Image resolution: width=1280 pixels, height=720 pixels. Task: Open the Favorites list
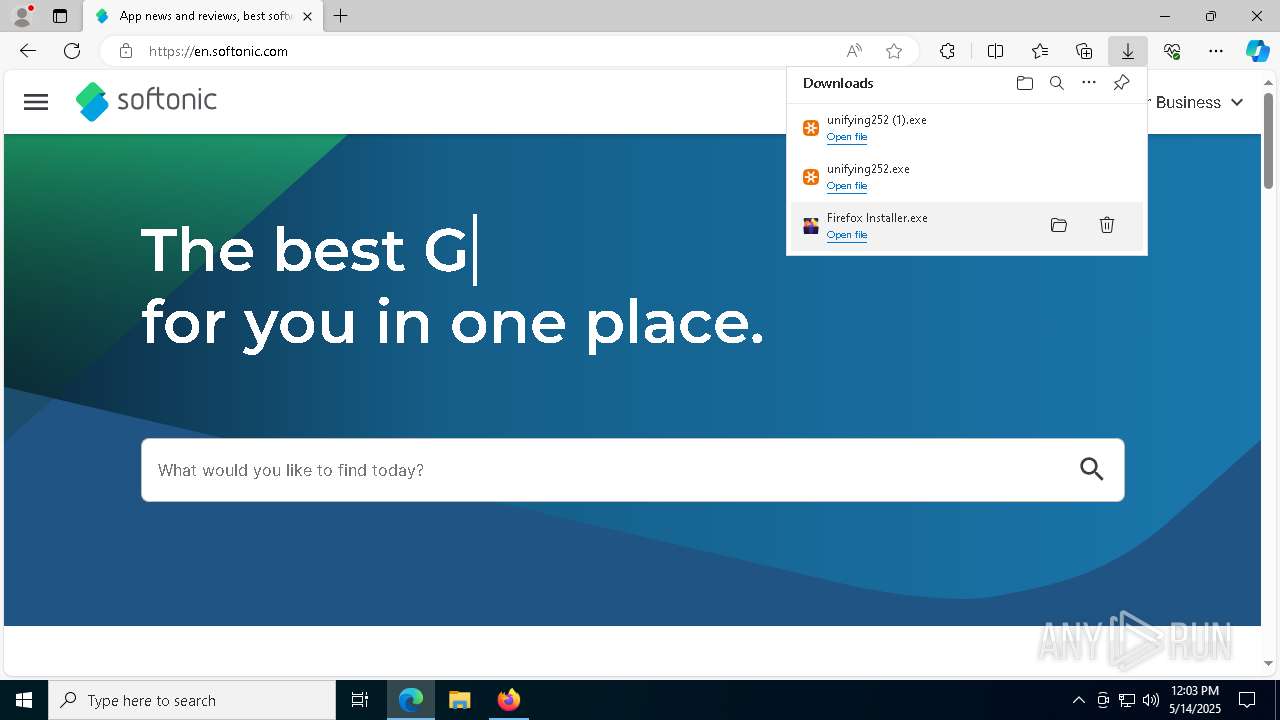(1040, 51)
